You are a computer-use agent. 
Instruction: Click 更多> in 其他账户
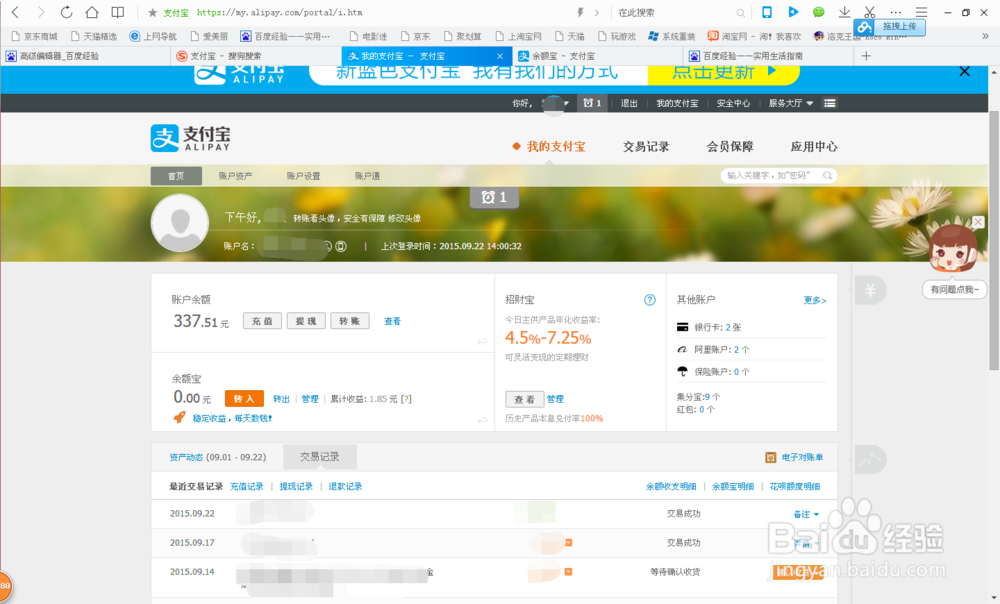coord(814,300)
